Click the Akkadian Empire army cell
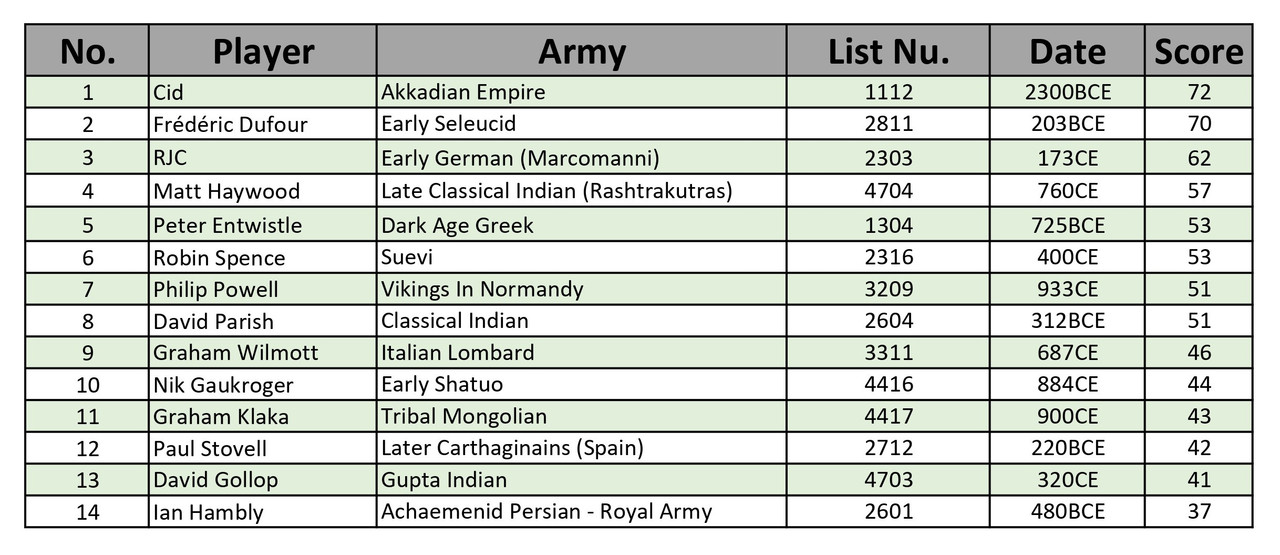Viewport: 1280px width, 555px height. [581, 92]
